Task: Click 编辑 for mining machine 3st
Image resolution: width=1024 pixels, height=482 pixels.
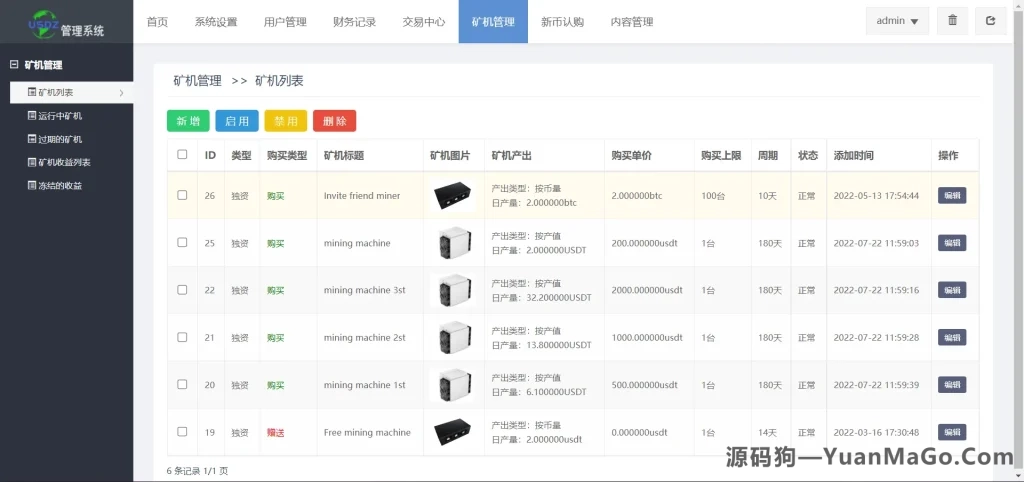Action: click(952, 290)
